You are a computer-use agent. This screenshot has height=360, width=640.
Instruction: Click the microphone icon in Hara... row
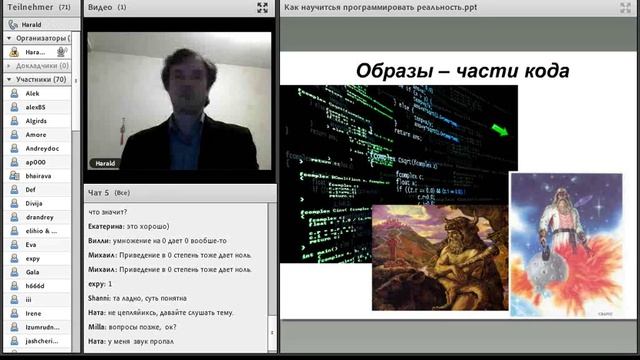(62, 52)
